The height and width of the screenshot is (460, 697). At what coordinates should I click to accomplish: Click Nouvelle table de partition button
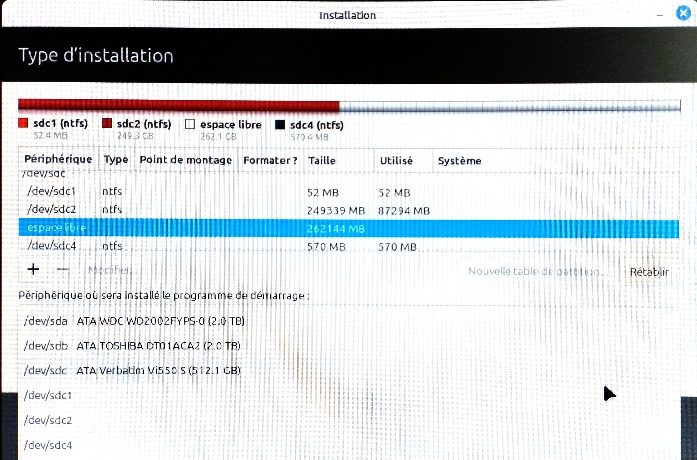tap(536, 271)
